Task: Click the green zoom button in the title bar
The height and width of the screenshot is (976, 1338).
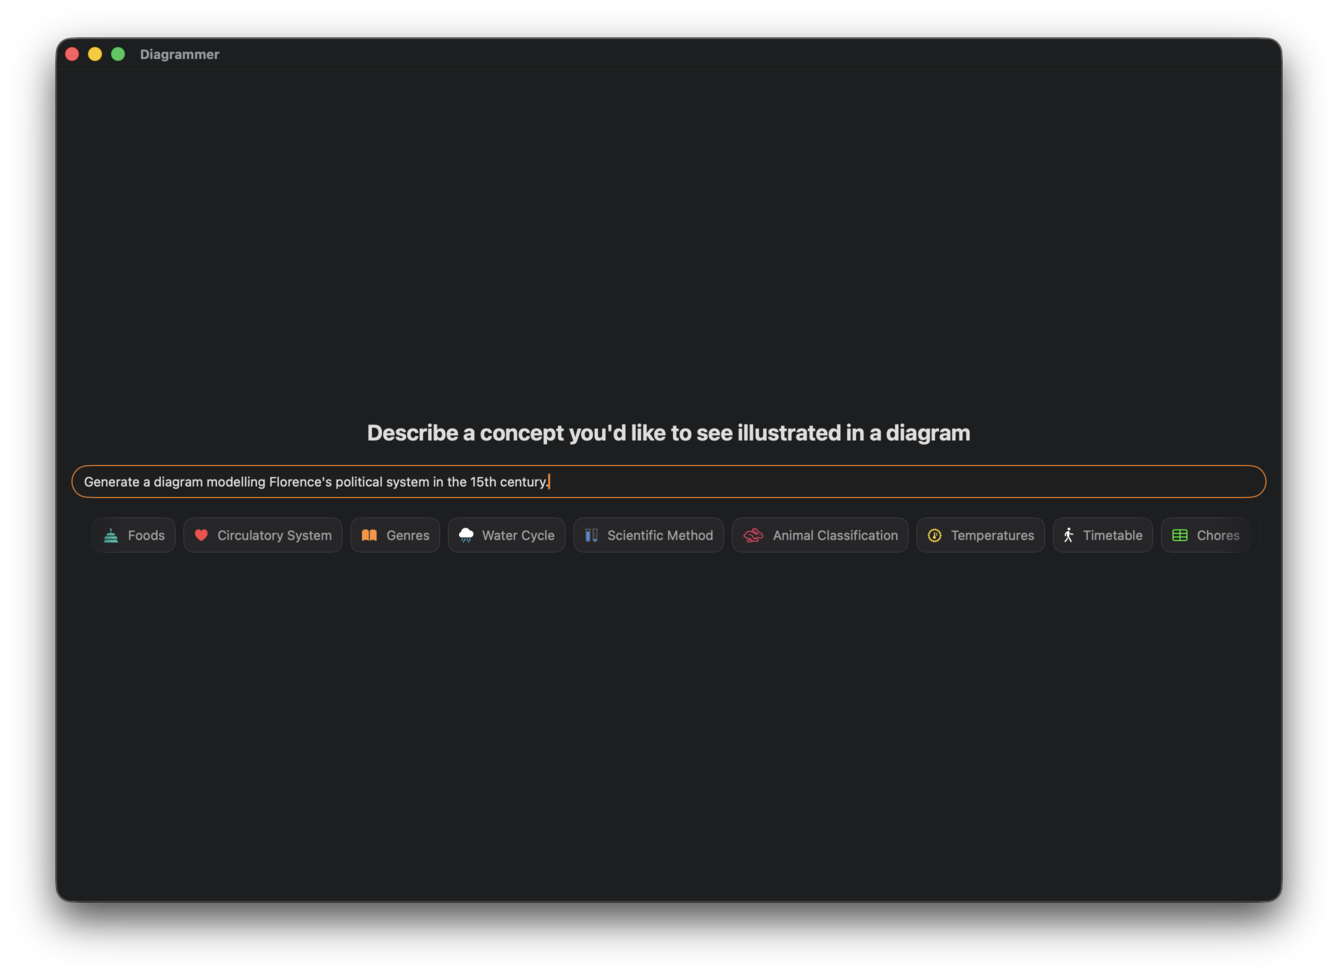Action: point(117,54)
